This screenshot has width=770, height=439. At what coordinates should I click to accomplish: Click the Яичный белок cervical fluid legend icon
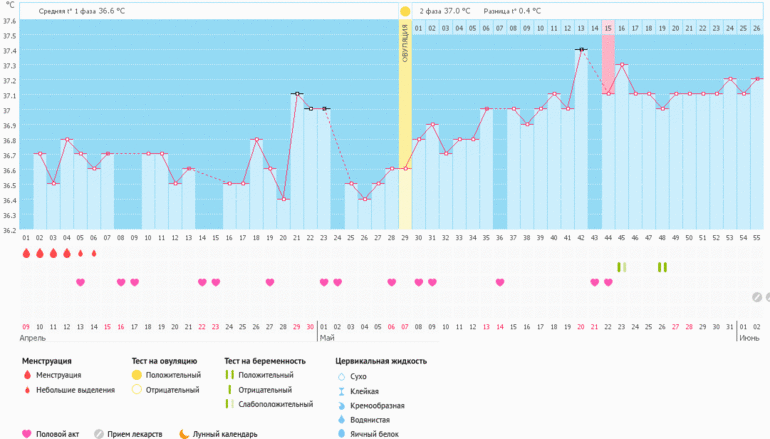click(343, 434)
